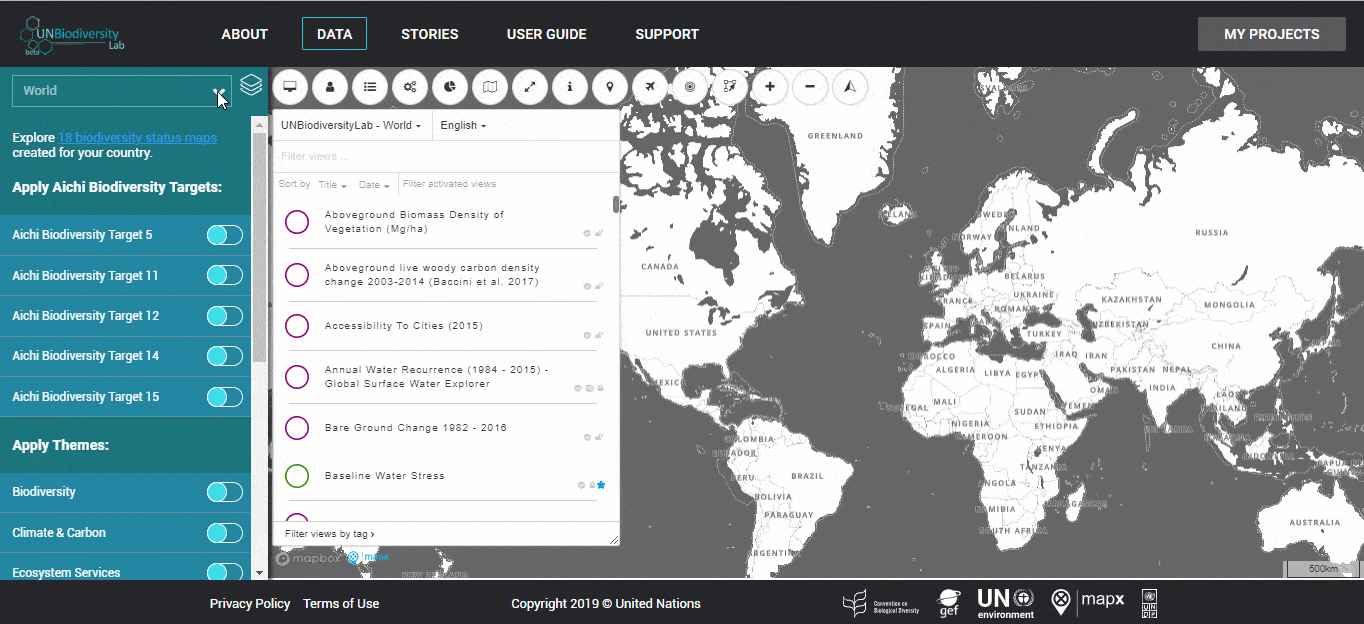The image size is (1364, 624).
Task: Toggle Aichi Biodiversity Target 5 switch
Action: point(225,235)
